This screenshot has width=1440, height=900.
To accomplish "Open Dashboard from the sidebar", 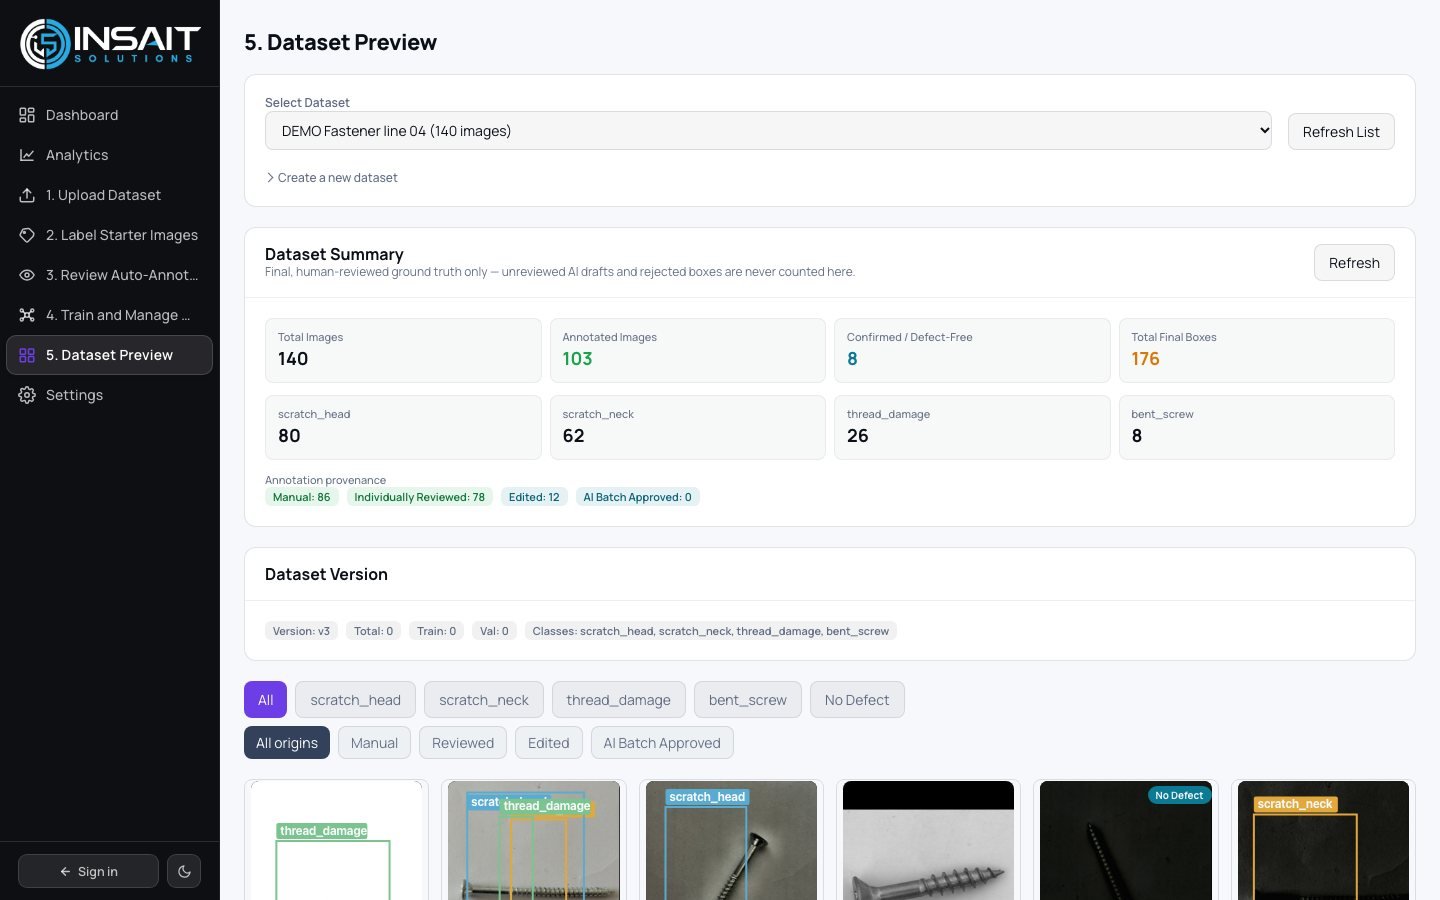I will click(x=110, y=115).
